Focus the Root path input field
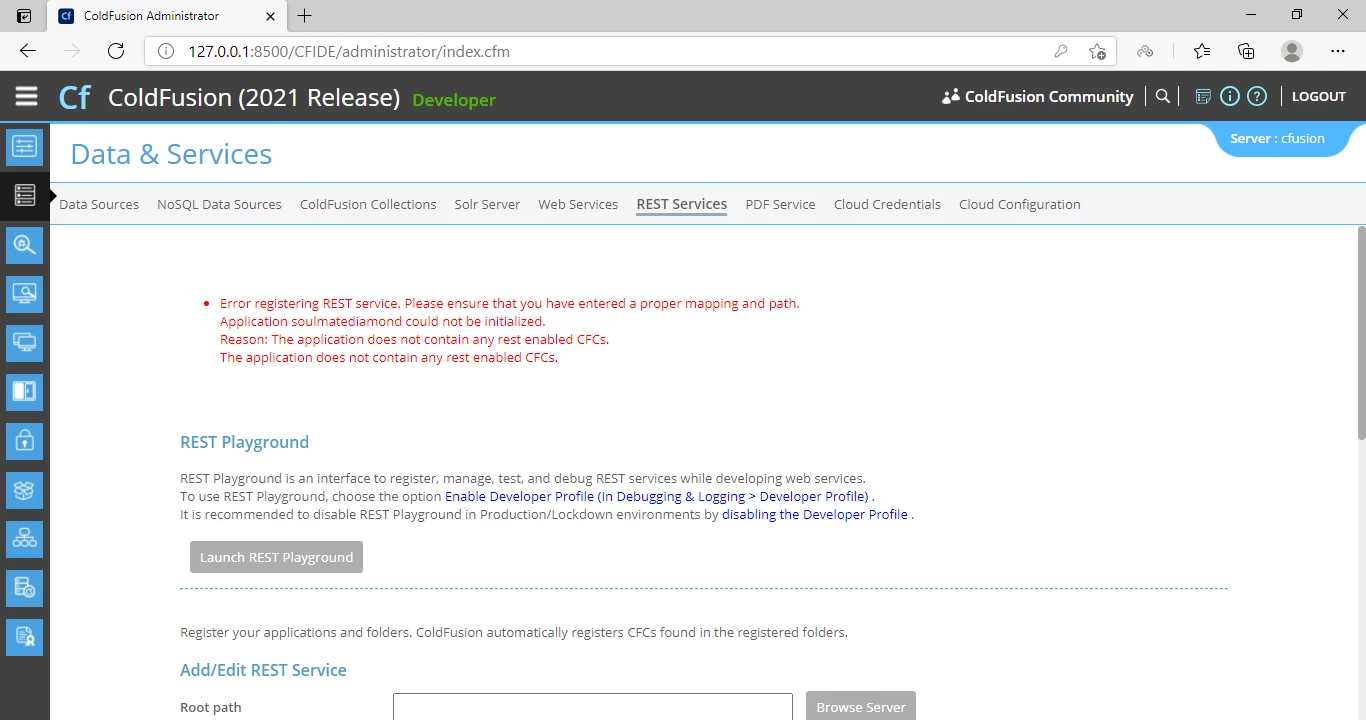This screenshot has width=1366, height=720. coord(593,706)
